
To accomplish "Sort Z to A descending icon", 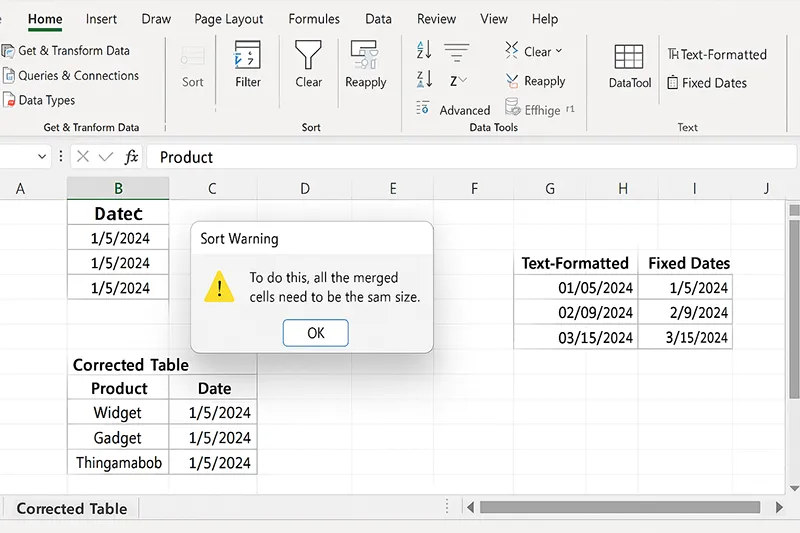I will click(424, 80).
